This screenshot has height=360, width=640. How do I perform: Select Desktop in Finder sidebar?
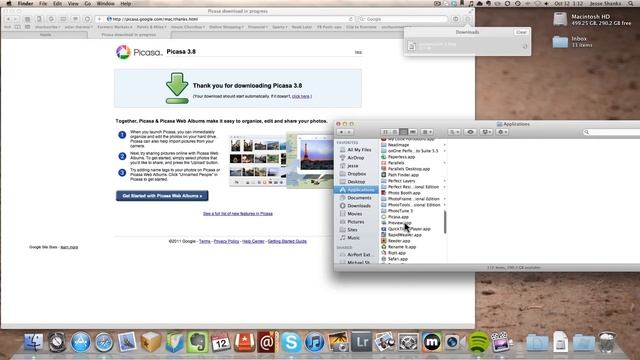355,182
